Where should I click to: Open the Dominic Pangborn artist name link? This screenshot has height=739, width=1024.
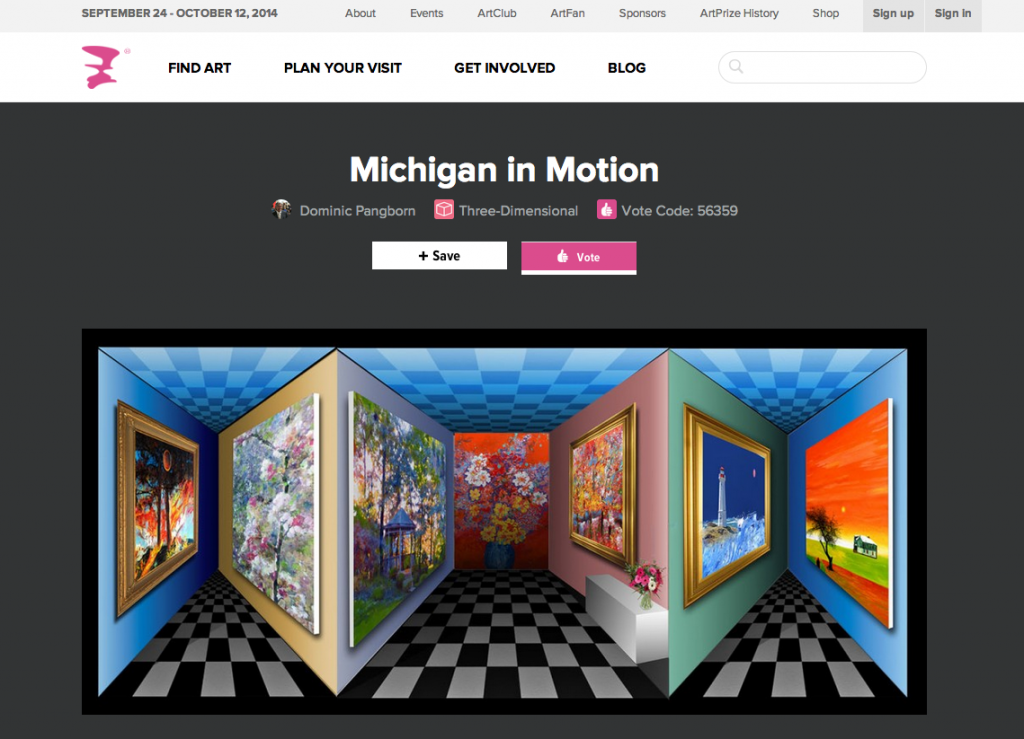[x=357, y=211]
